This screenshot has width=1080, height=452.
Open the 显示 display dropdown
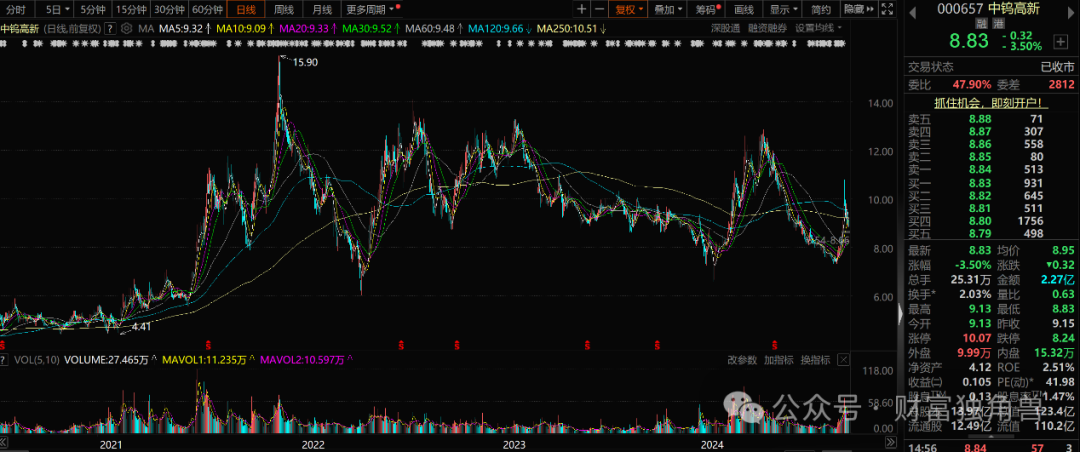click(784, 10)
